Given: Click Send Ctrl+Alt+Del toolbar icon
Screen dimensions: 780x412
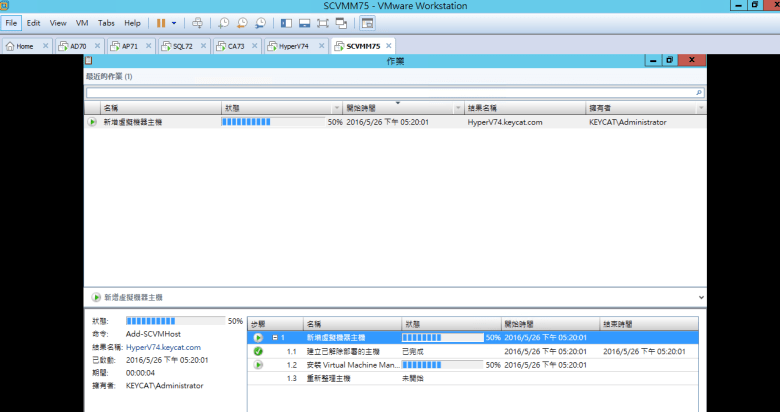Looking at the screenshot, I should 197,22.
